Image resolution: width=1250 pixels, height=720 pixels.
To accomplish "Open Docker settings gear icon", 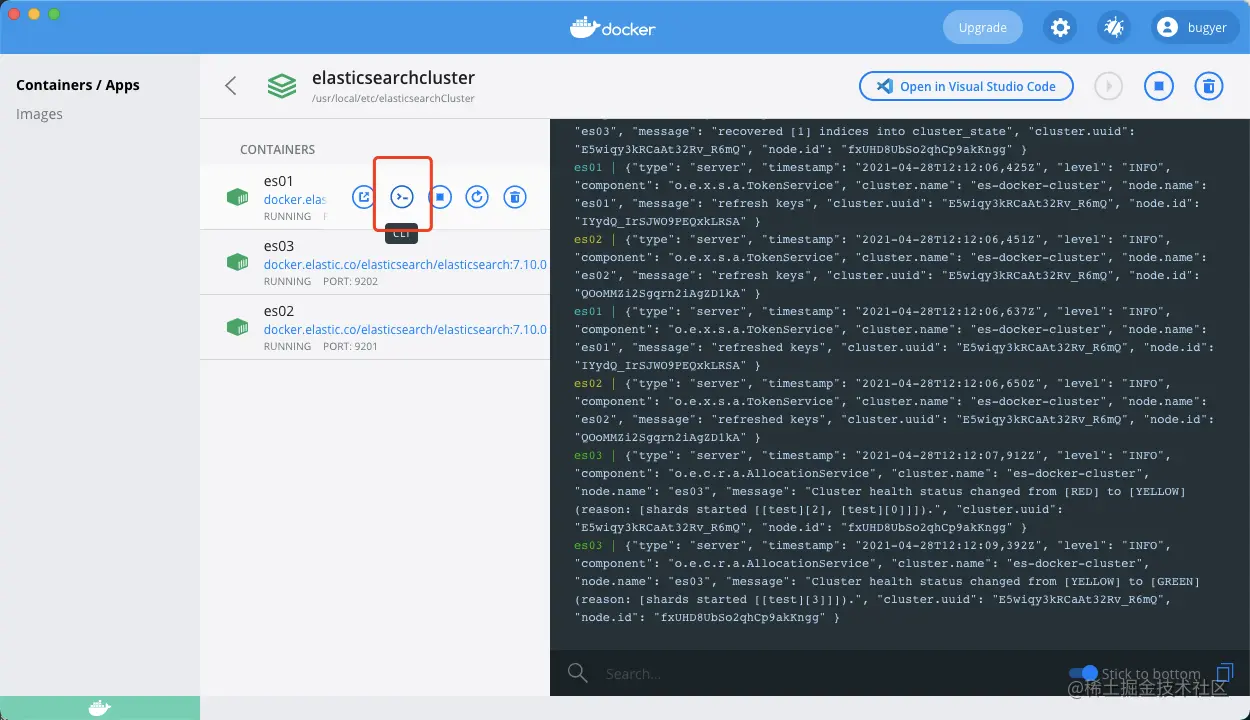I will click(1060, 28).
